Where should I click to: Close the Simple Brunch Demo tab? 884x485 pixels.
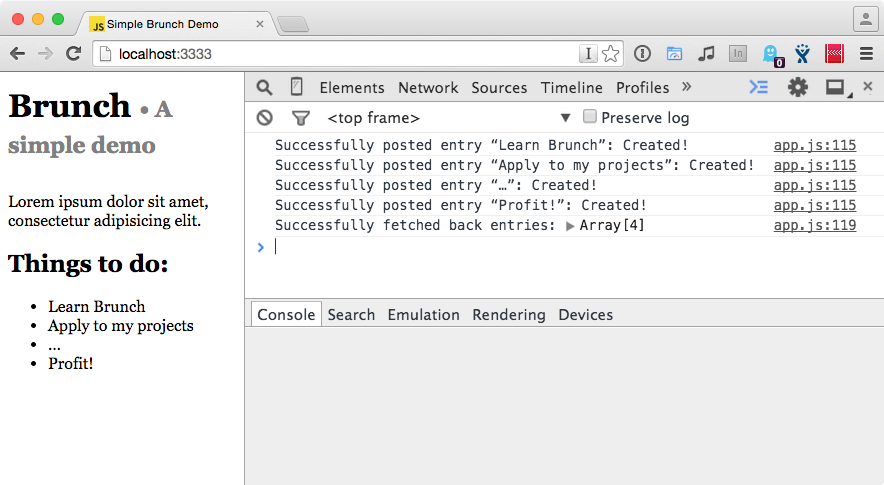[260, 24]
